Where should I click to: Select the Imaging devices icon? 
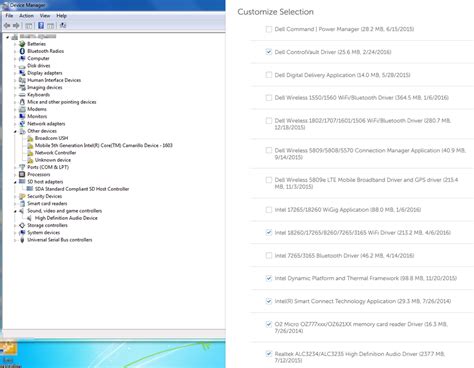[22, 88]
